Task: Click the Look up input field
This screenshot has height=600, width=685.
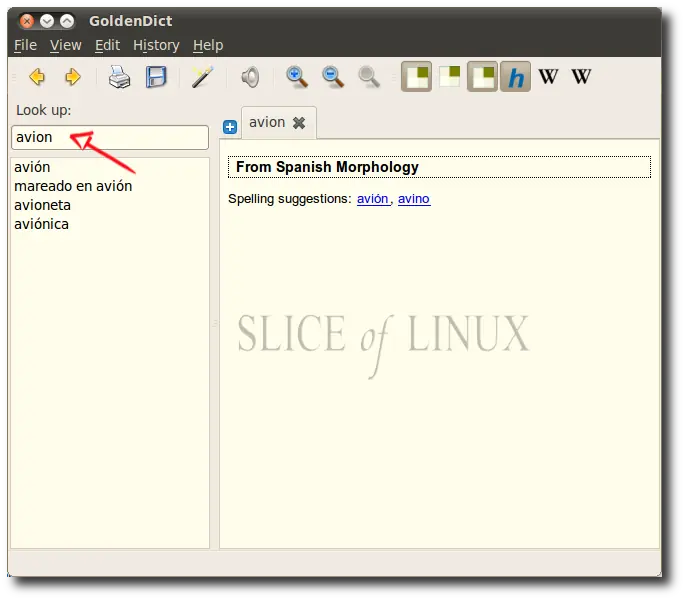Action: point(110,137)
